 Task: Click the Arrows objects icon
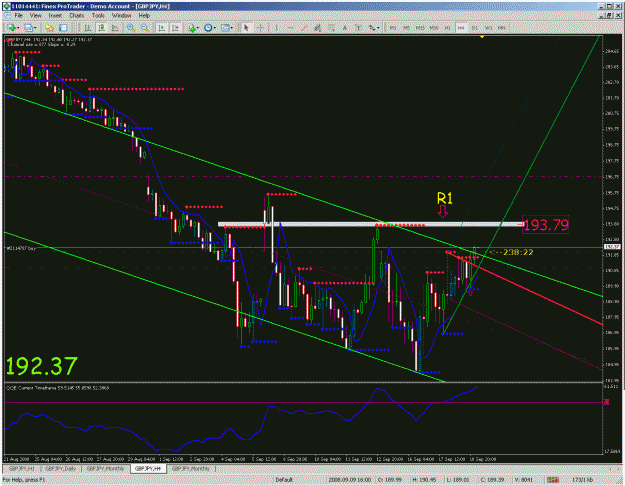[372, 28]
